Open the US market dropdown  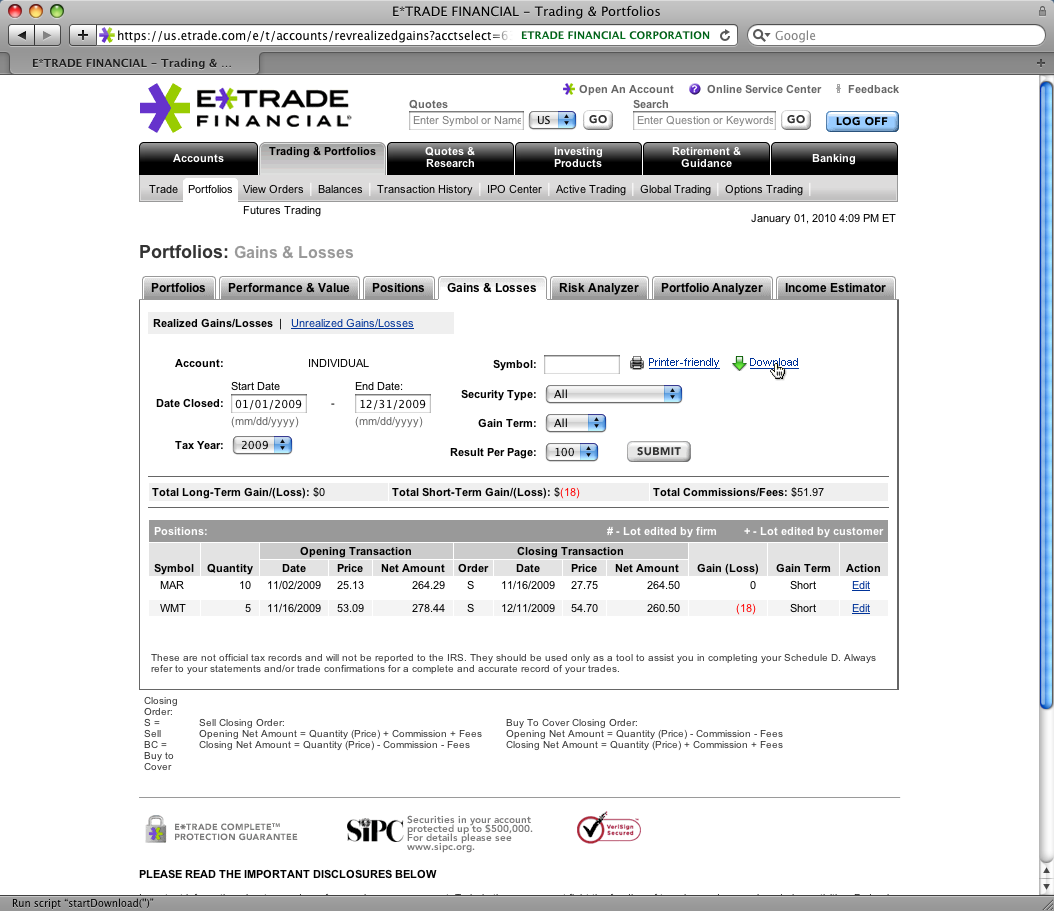click(x=553, y=120)
